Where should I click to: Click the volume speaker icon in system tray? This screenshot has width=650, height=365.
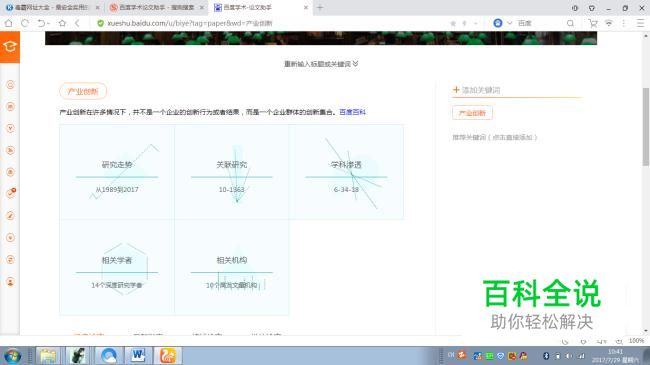tap(569, 356)
